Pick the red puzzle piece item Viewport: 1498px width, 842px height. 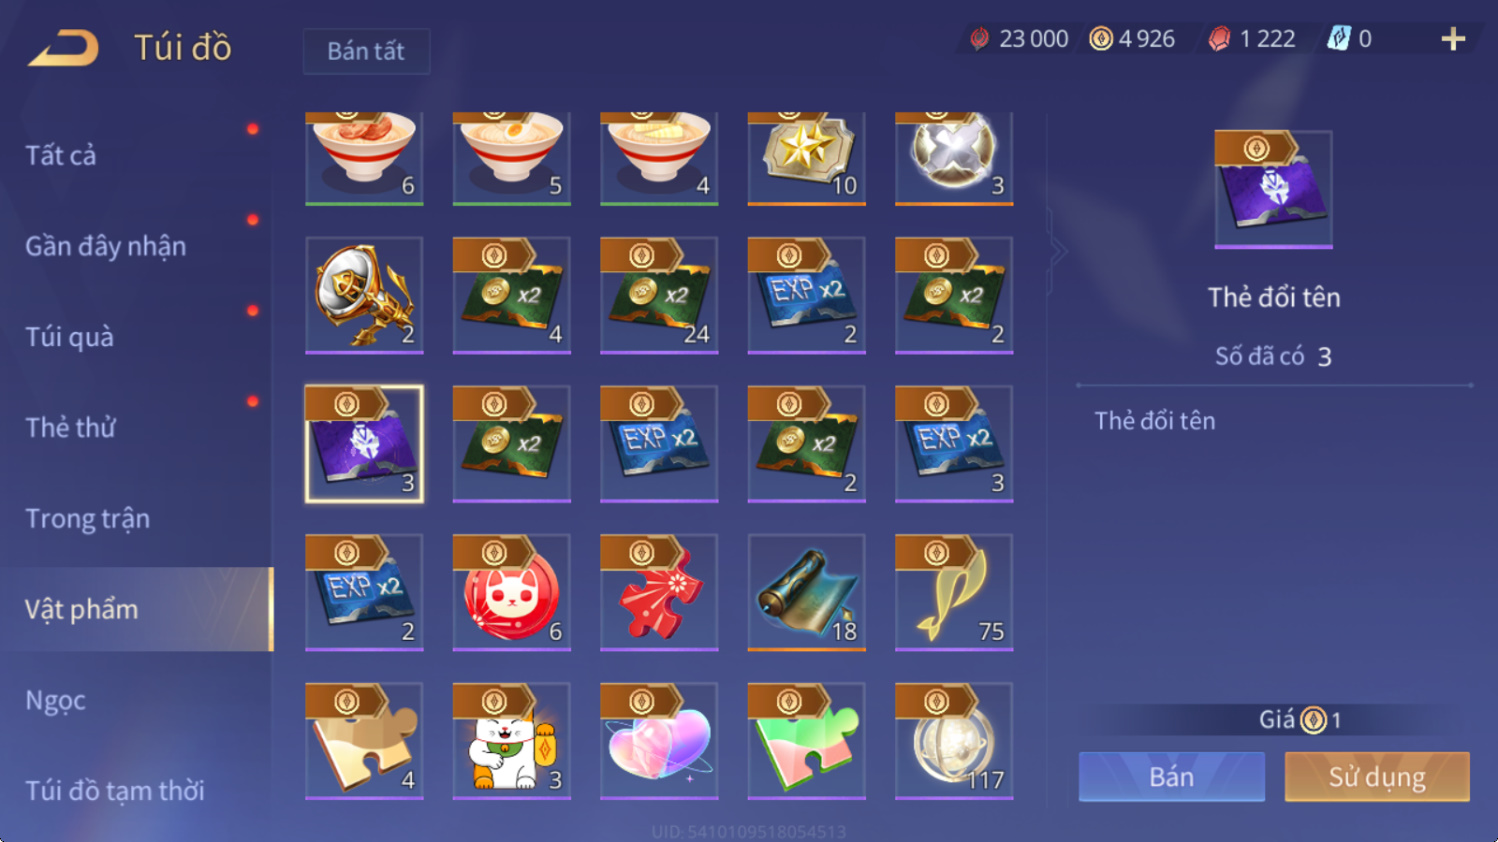pyautogui.click(x=659, y=592)
